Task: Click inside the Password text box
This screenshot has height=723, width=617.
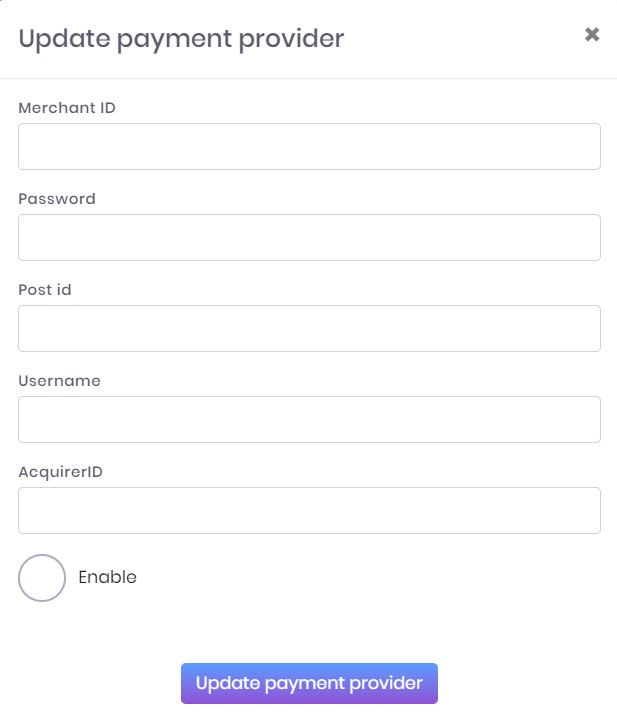Action: point(309,237)
